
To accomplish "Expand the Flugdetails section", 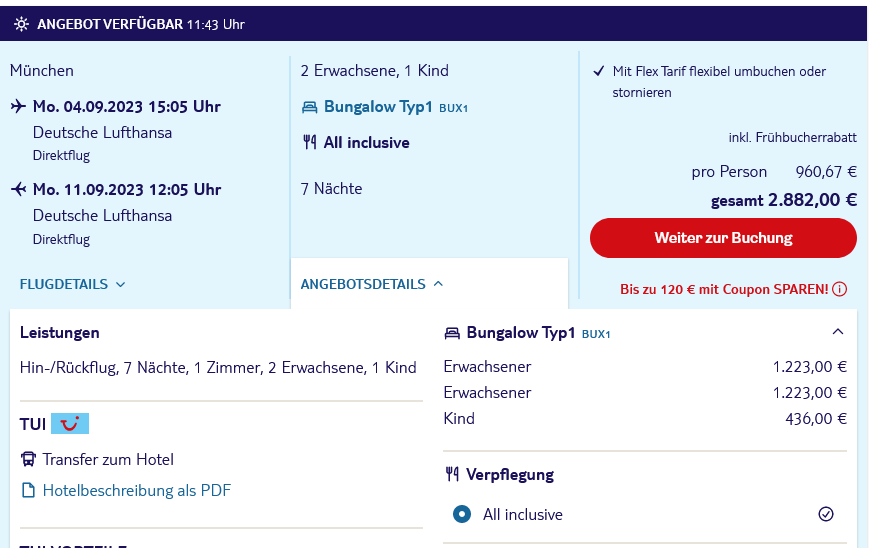I will pyautogui.click(x=73, y=284).
